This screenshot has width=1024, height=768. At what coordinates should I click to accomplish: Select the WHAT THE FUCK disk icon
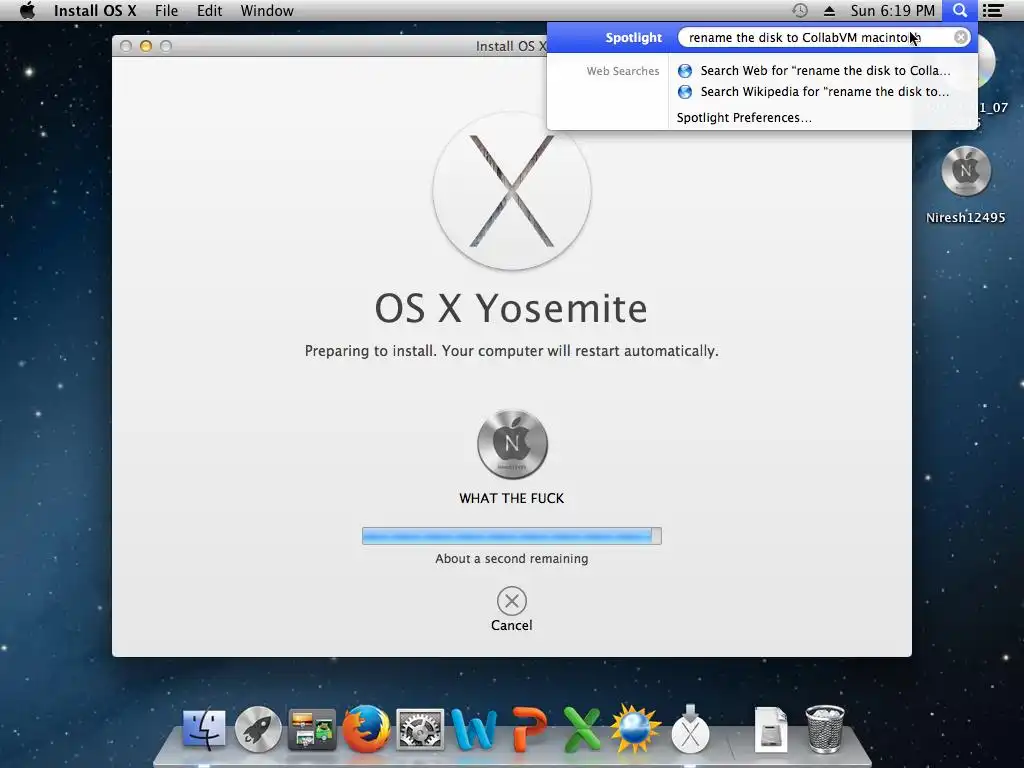click(x=512, y=445)
